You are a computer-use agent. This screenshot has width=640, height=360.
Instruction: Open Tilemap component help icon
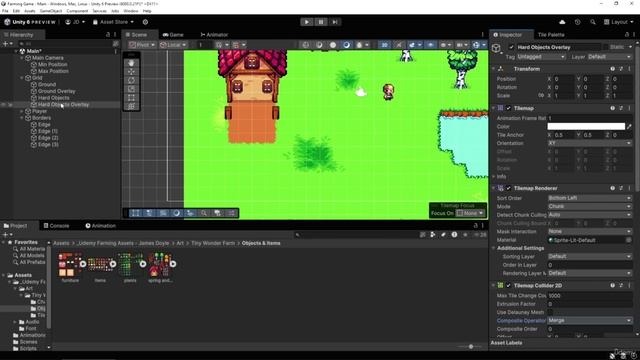pos(612,108)
